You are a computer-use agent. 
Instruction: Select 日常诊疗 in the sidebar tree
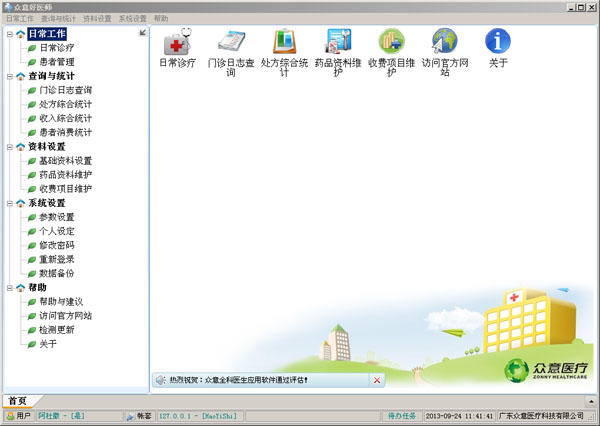coord(57,48)
